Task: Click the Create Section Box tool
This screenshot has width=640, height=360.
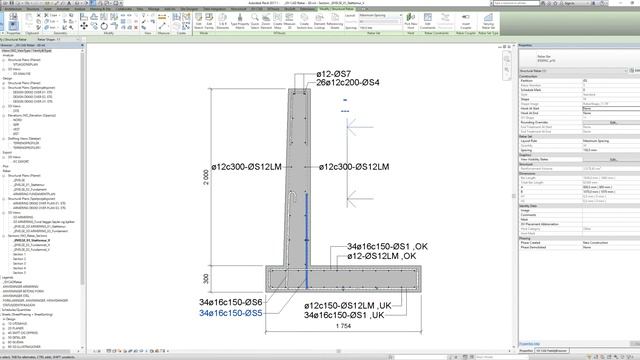Action: [x=304, y=21]
